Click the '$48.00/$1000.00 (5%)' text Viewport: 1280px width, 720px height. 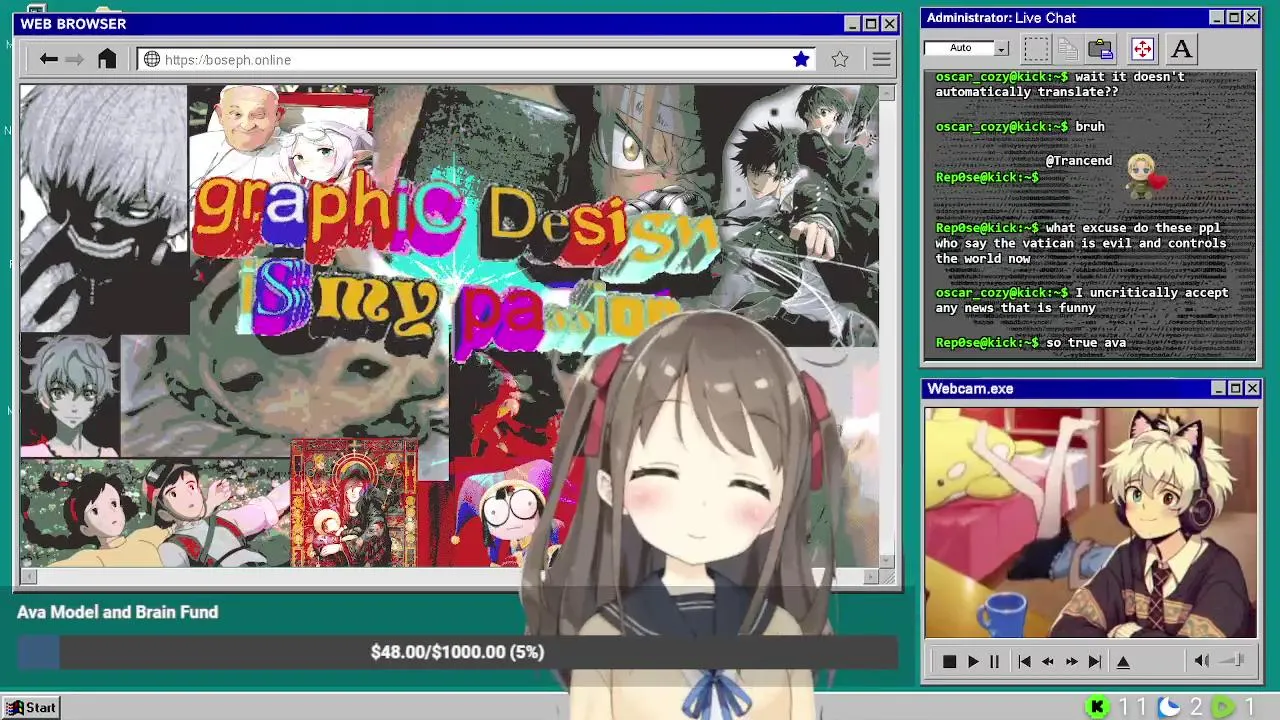coord(457,652)
